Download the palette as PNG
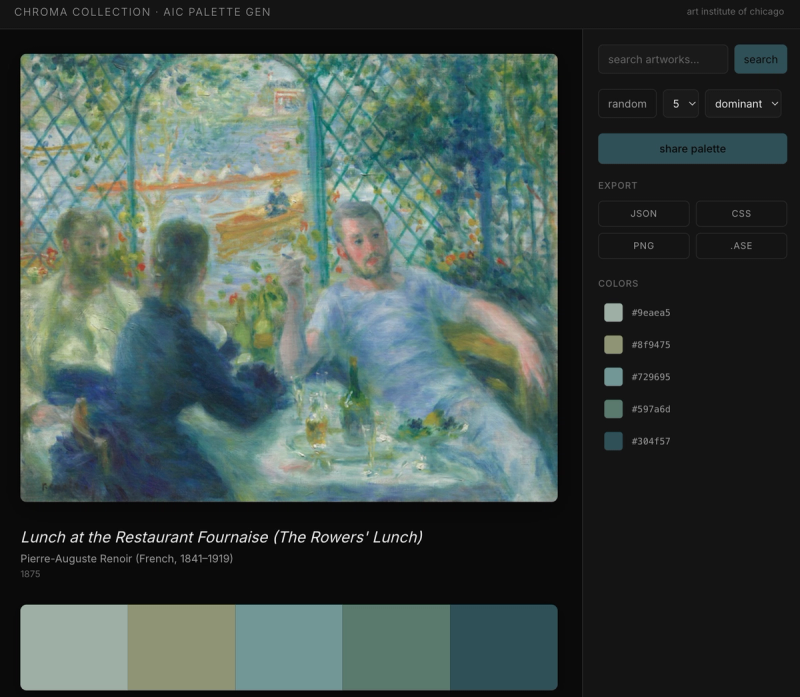The width and height of the screenshot is (800, 697). [643, 245]
